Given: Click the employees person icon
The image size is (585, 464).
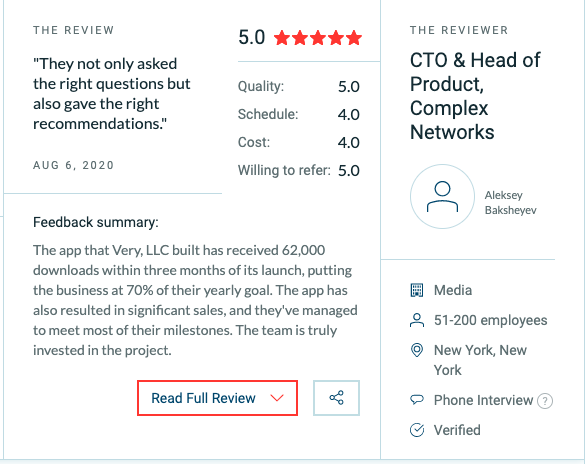Looking at the screenshot, I should coord(417,320).
